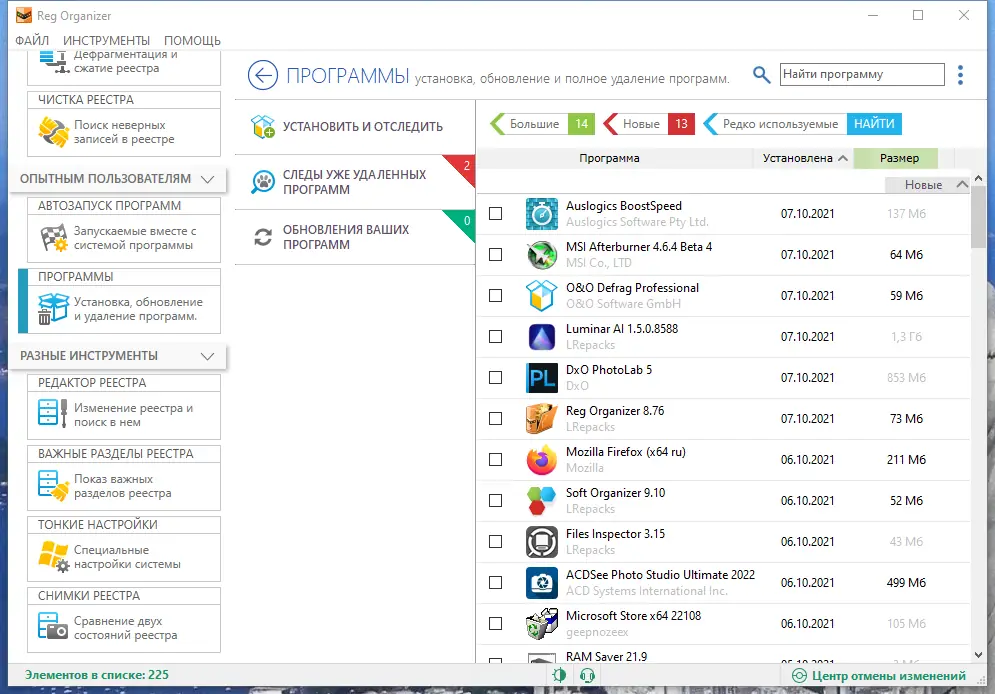This screenshot has height=694, width=995.
Task: Click the fine tweaks Windows gear icon
Action: click(x=53, y=556)
